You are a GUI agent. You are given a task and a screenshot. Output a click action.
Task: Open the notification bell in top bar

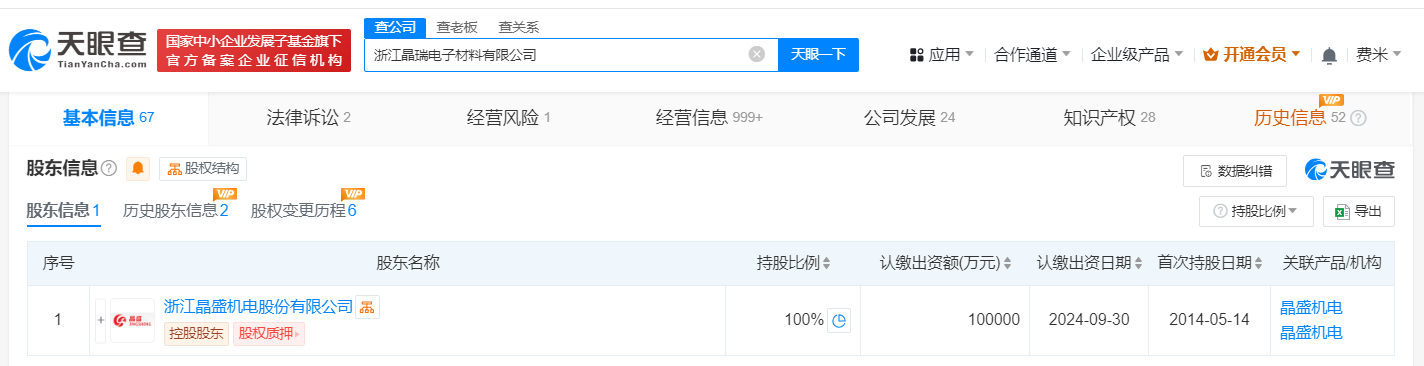pos(1329,55)
